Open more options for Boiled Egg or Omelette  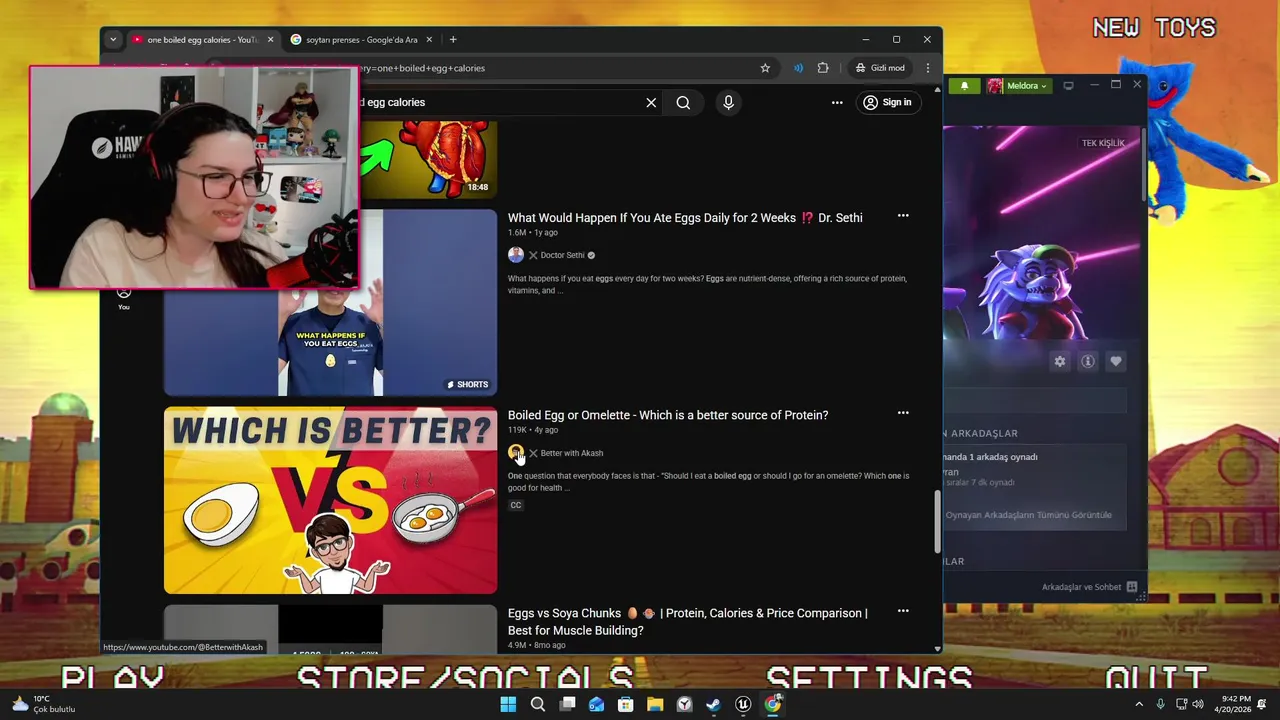coord(903,413)
